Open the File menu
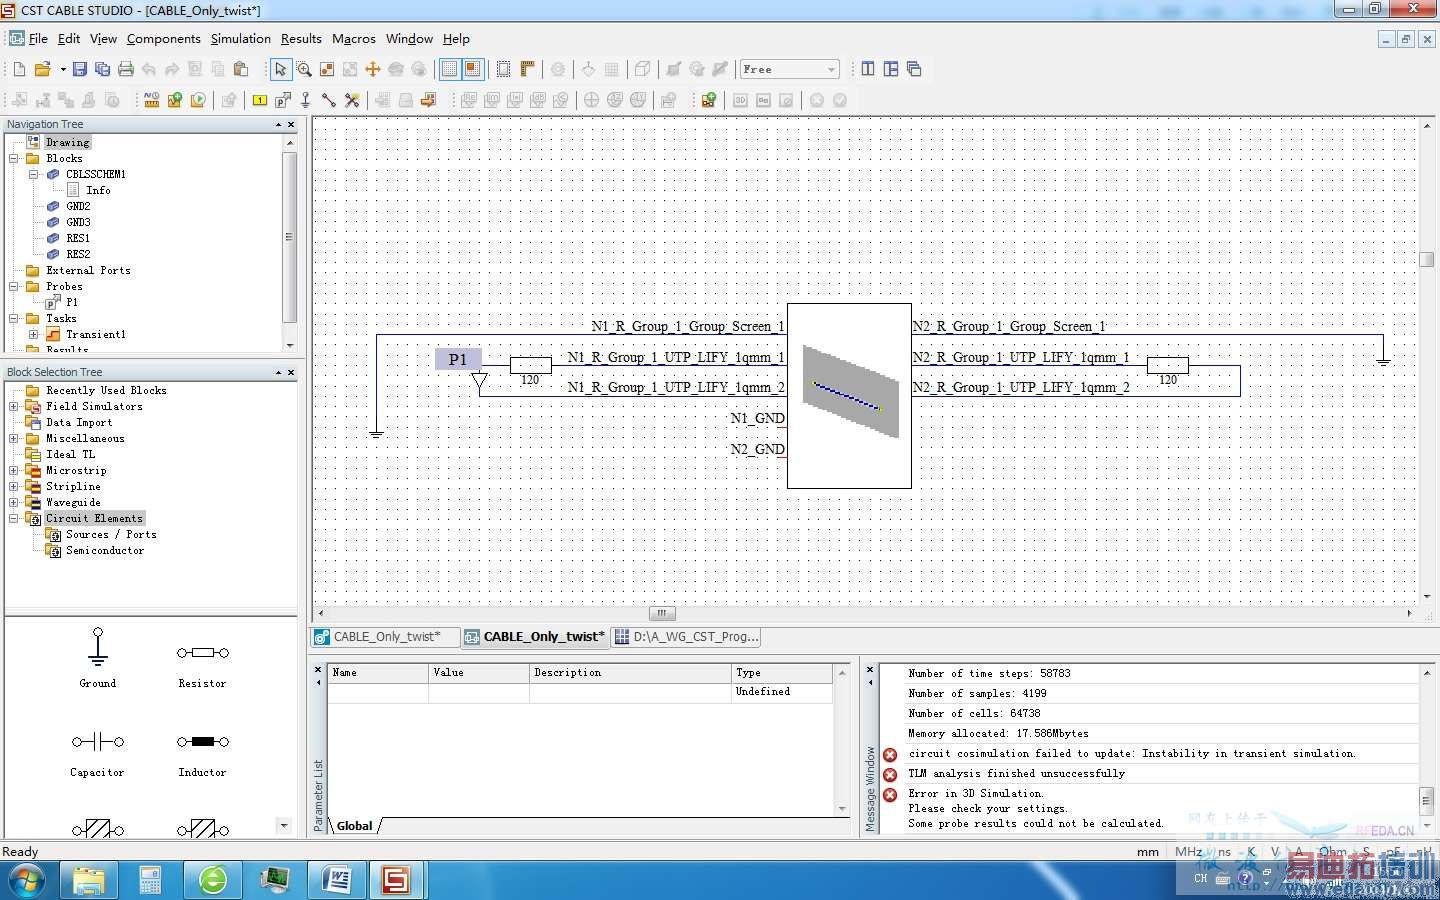This screenshot has width=1440, height=900. point(38,38)
